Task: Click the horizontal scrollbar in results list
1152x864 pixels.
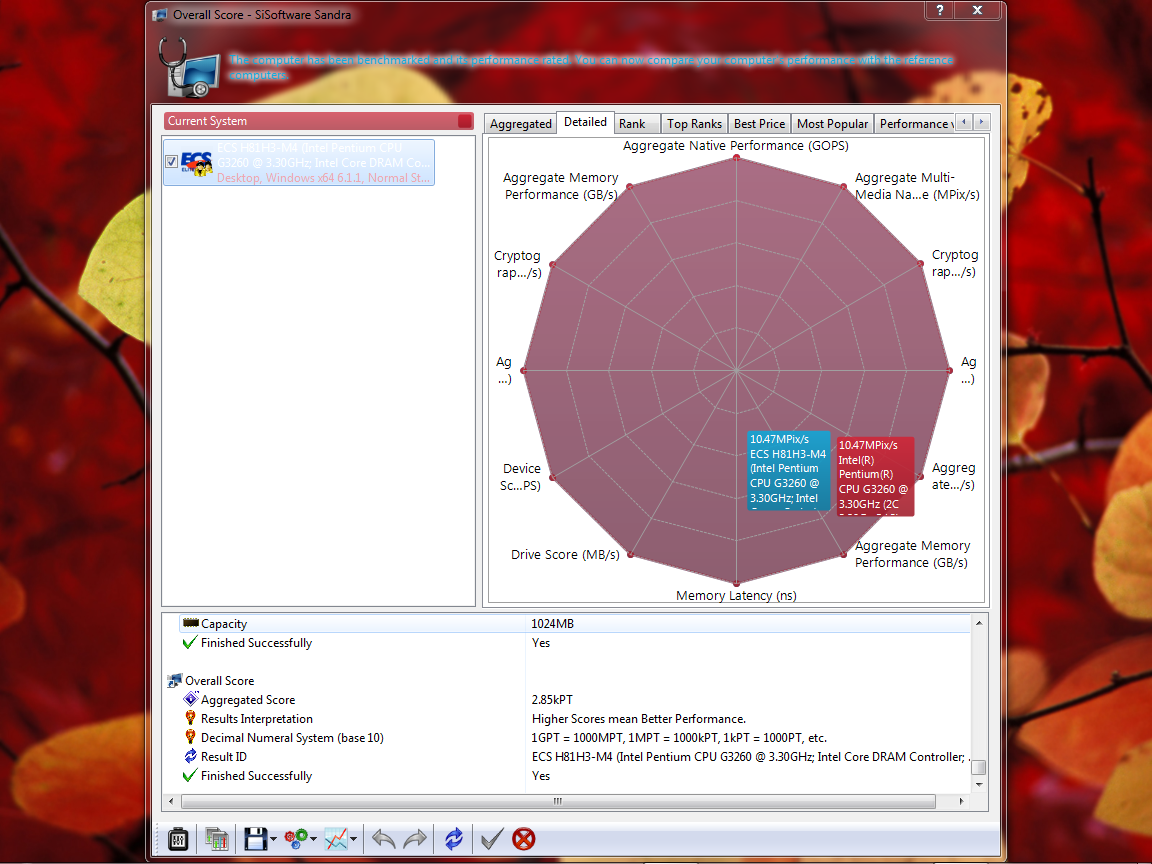Action: pyautogui.click(x=558, y=801)
